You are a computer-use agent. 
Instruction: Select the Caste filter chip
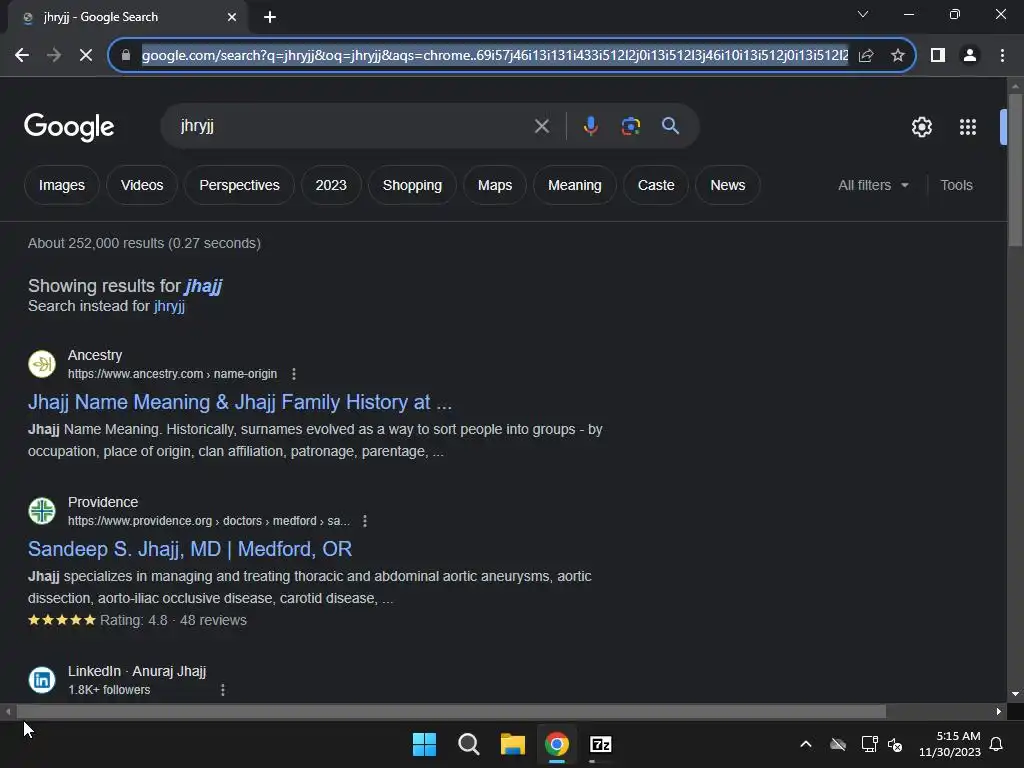[x=656, y=185]
